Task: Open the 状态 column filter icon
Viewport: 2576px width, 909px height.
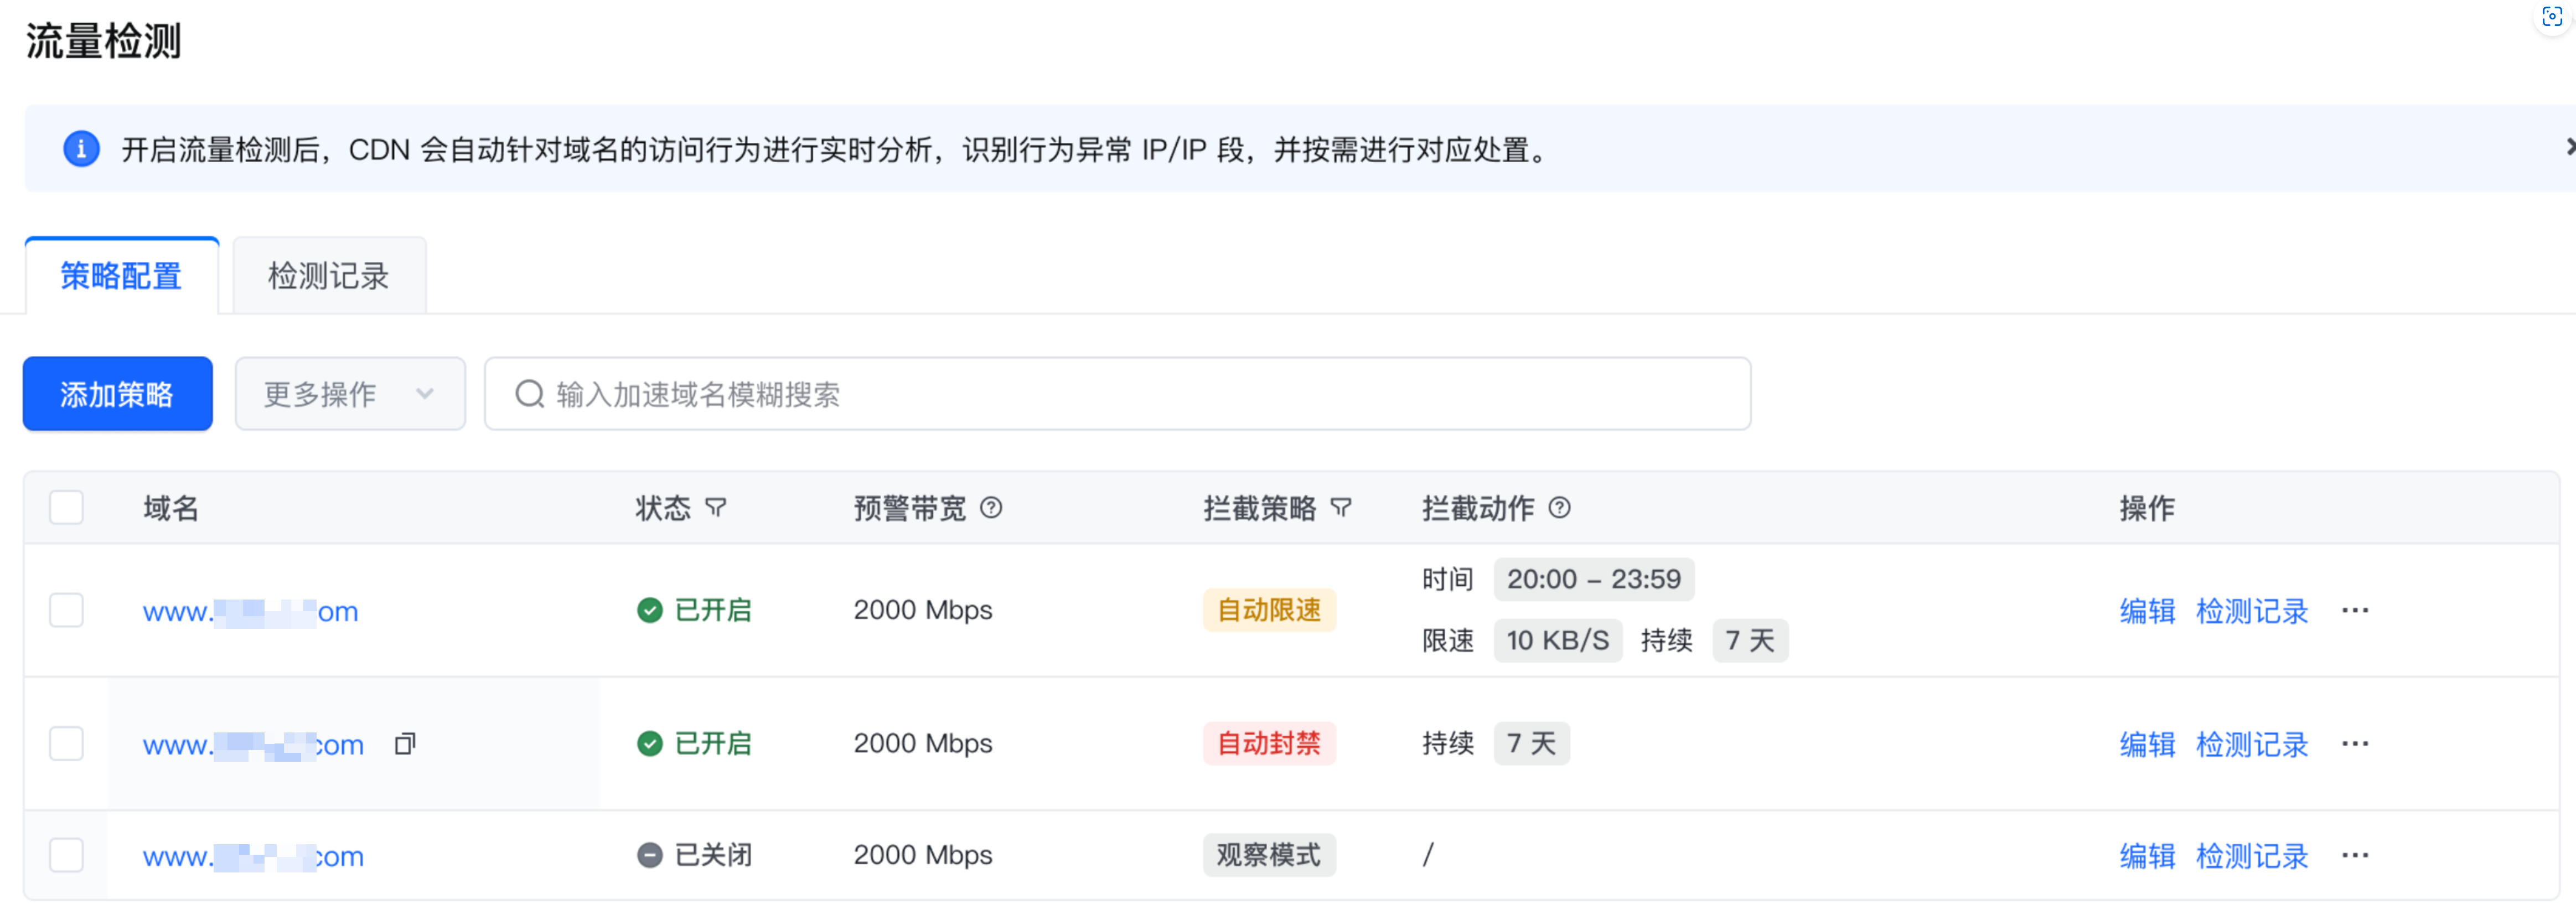Action: tap(716, 508)
